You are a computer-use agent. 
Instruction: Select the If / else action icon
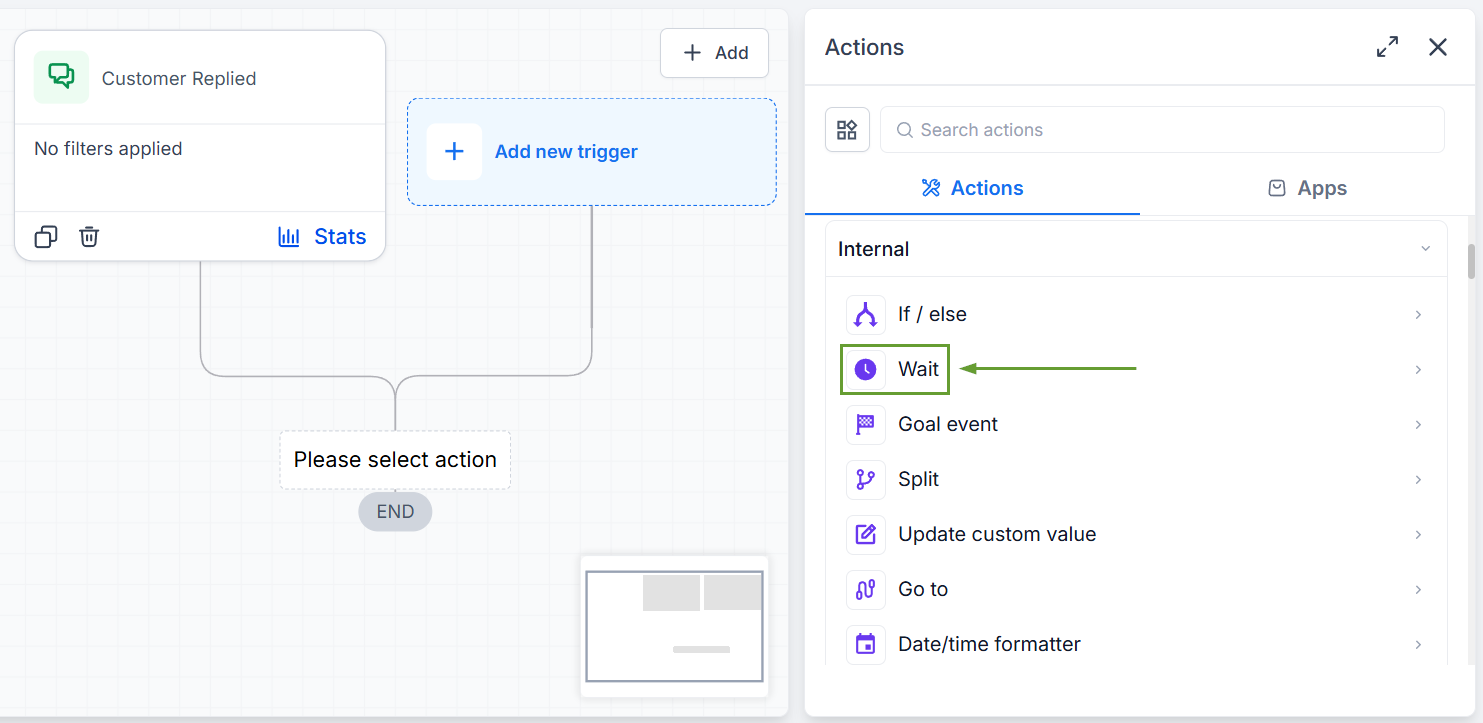pos(865,314)
